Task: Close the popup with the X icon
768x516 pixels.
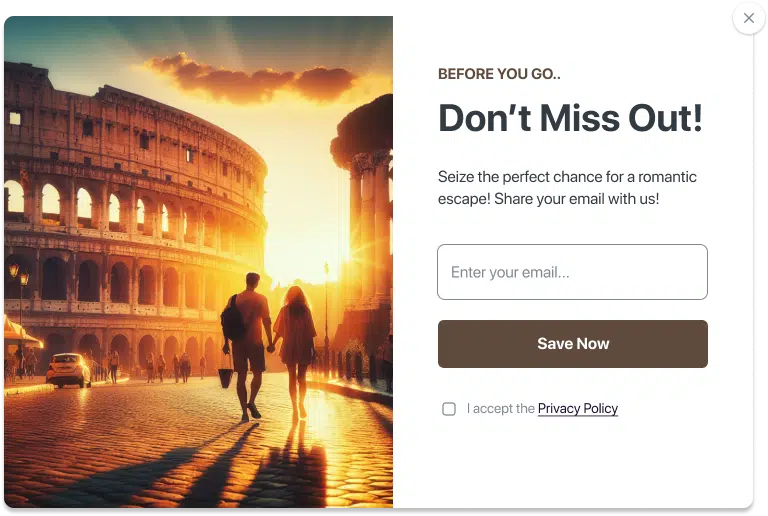Action: [748, 18]
